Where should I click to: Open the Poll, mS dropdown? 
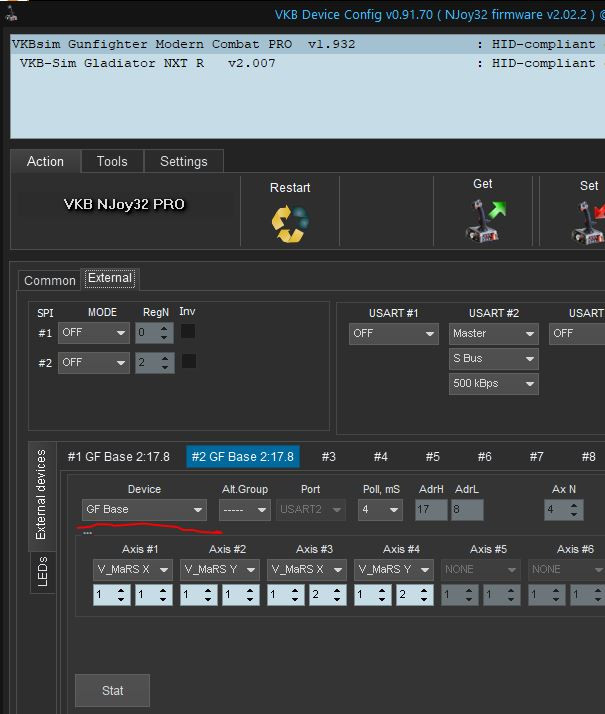[380, 510]
